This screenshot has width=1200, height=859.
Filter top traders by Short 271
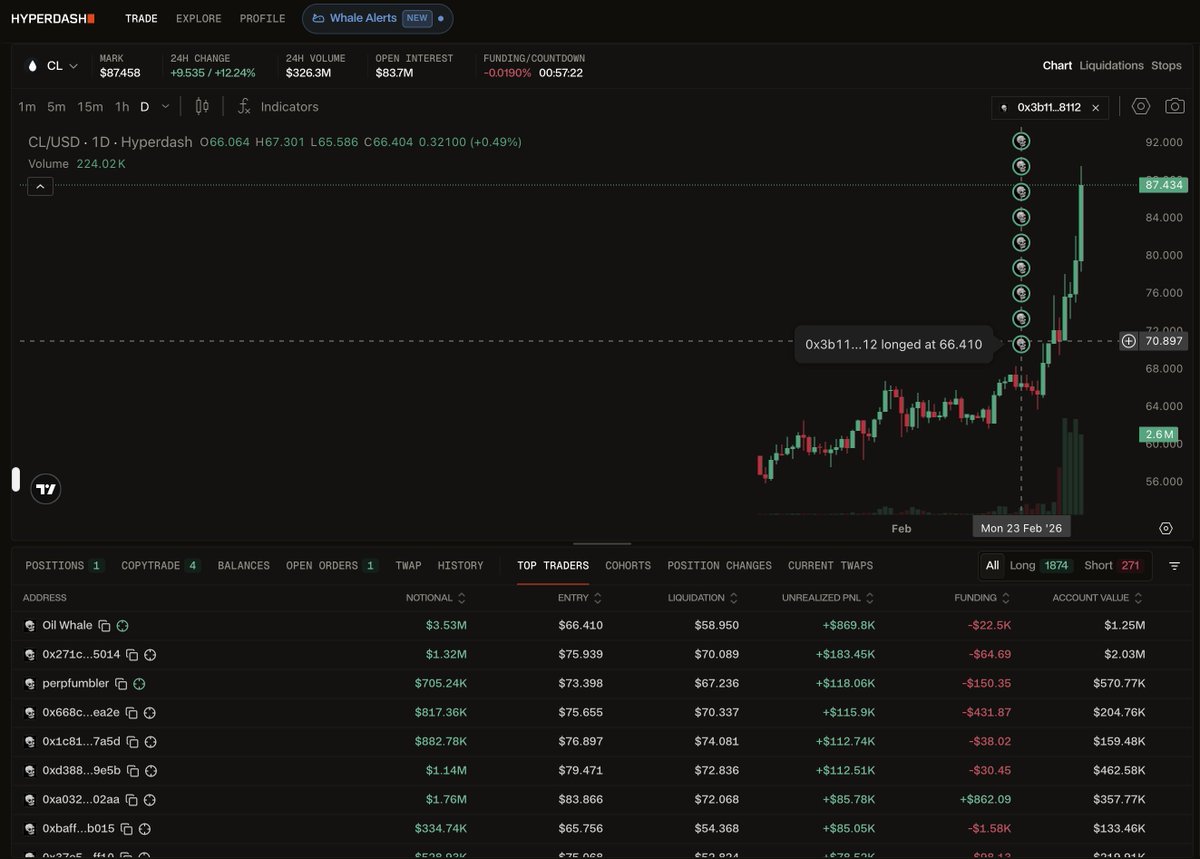[x=1113, y=565]
